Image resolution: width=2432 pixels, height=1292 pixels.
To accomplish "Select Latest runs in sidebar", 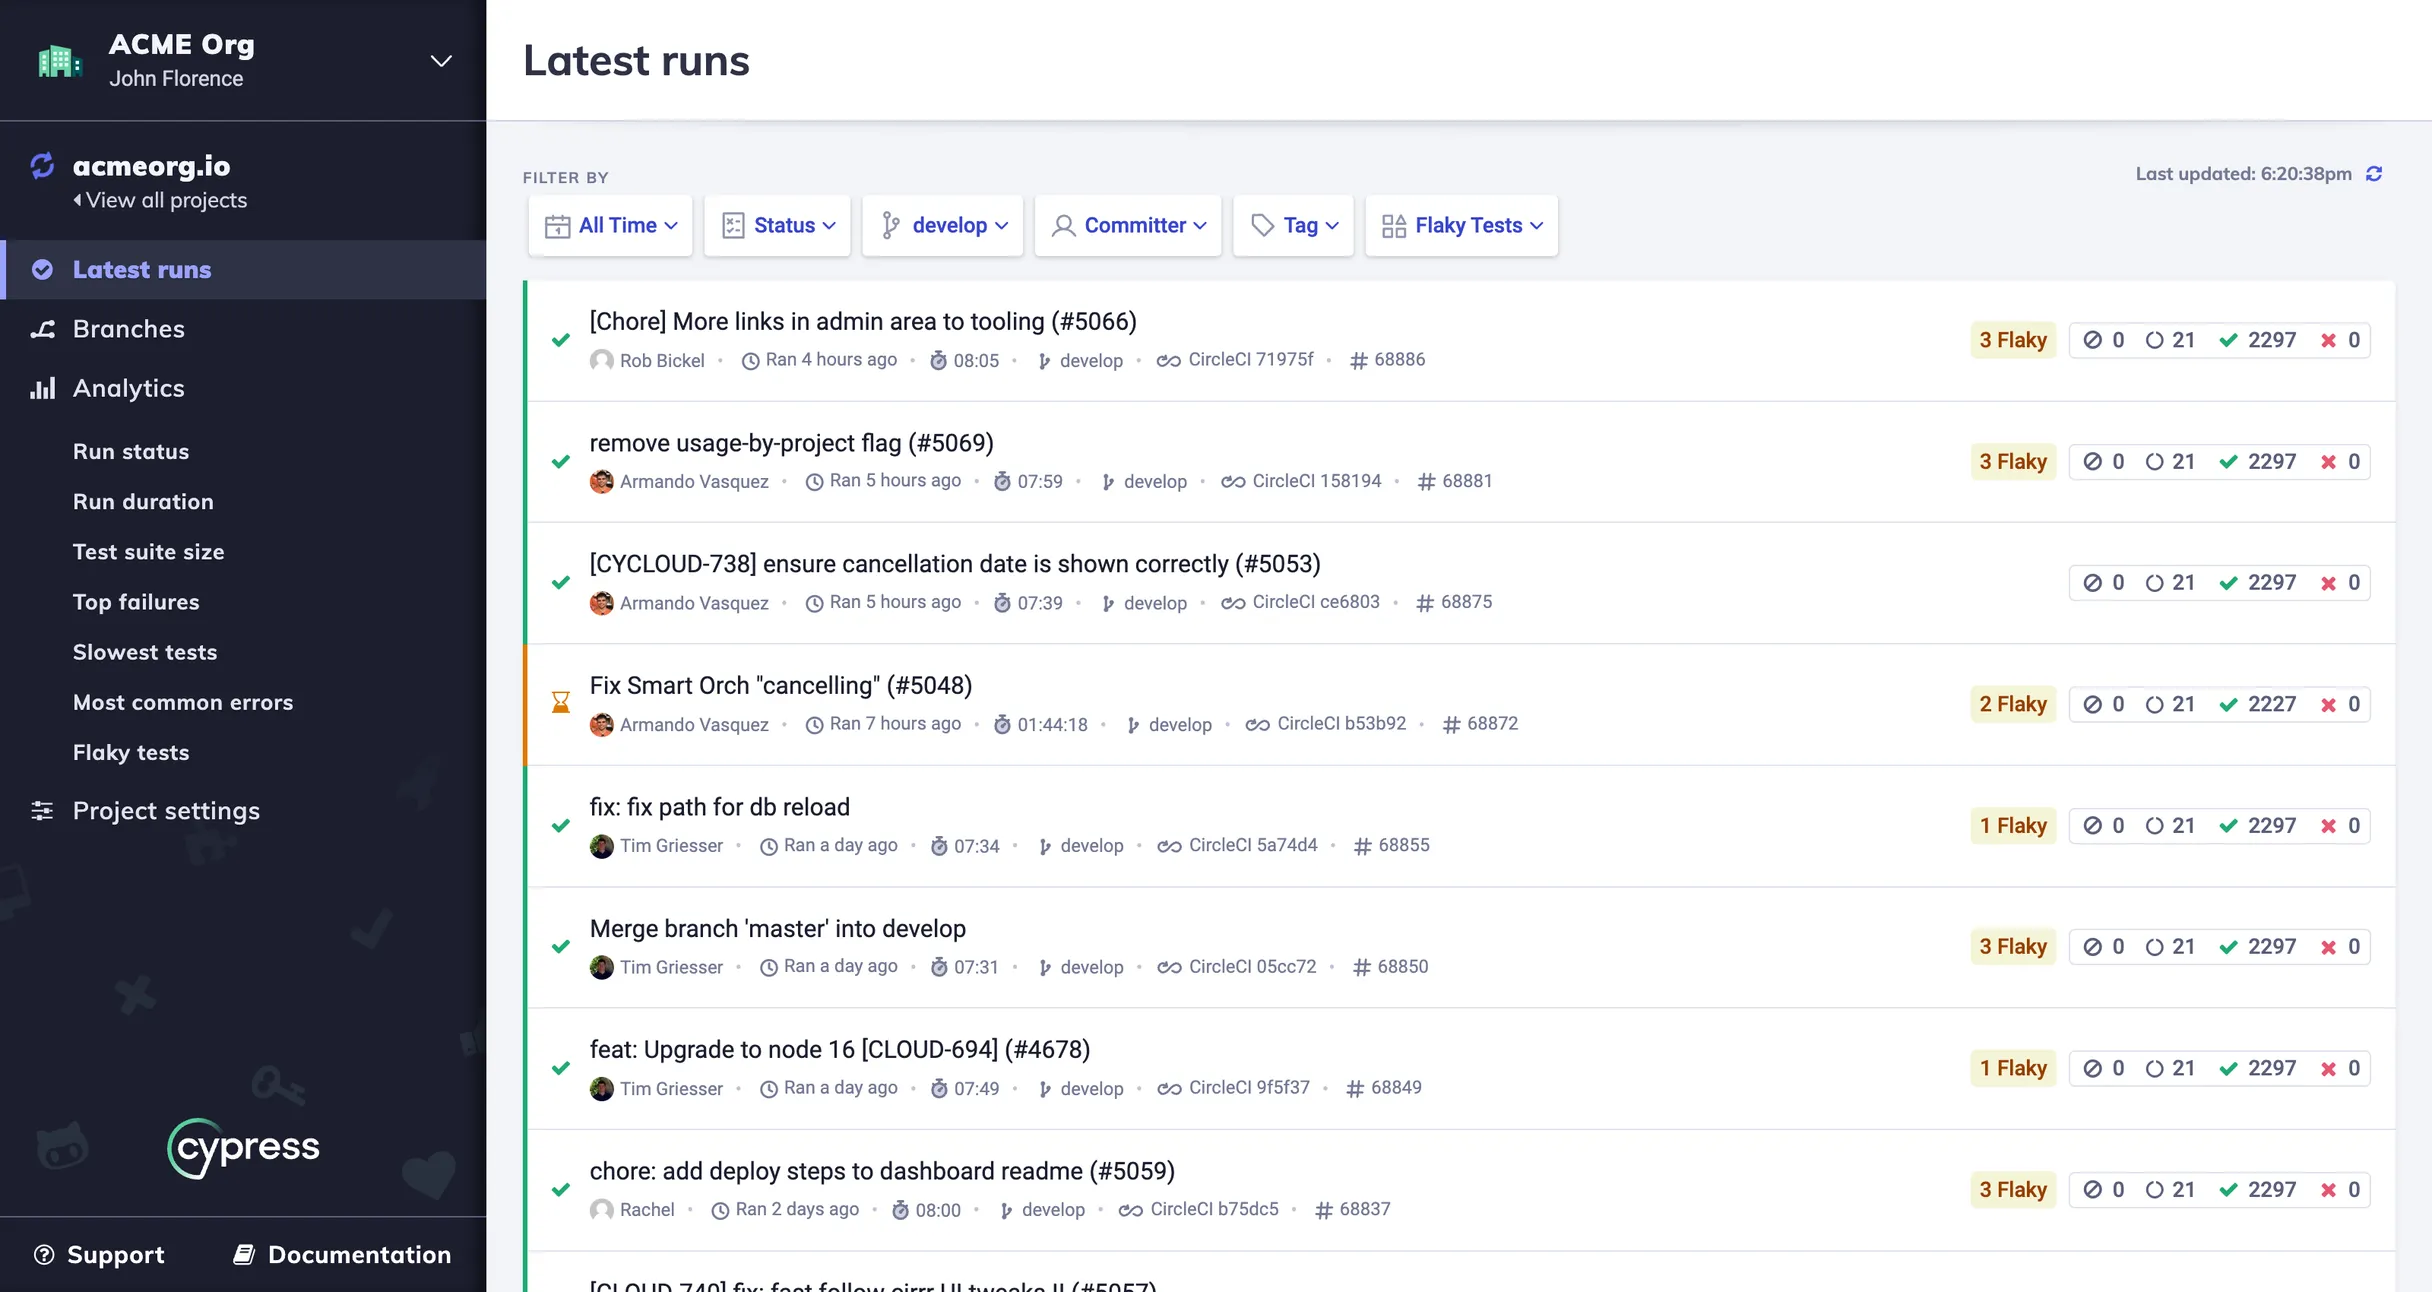I will [x=245, y=270].
